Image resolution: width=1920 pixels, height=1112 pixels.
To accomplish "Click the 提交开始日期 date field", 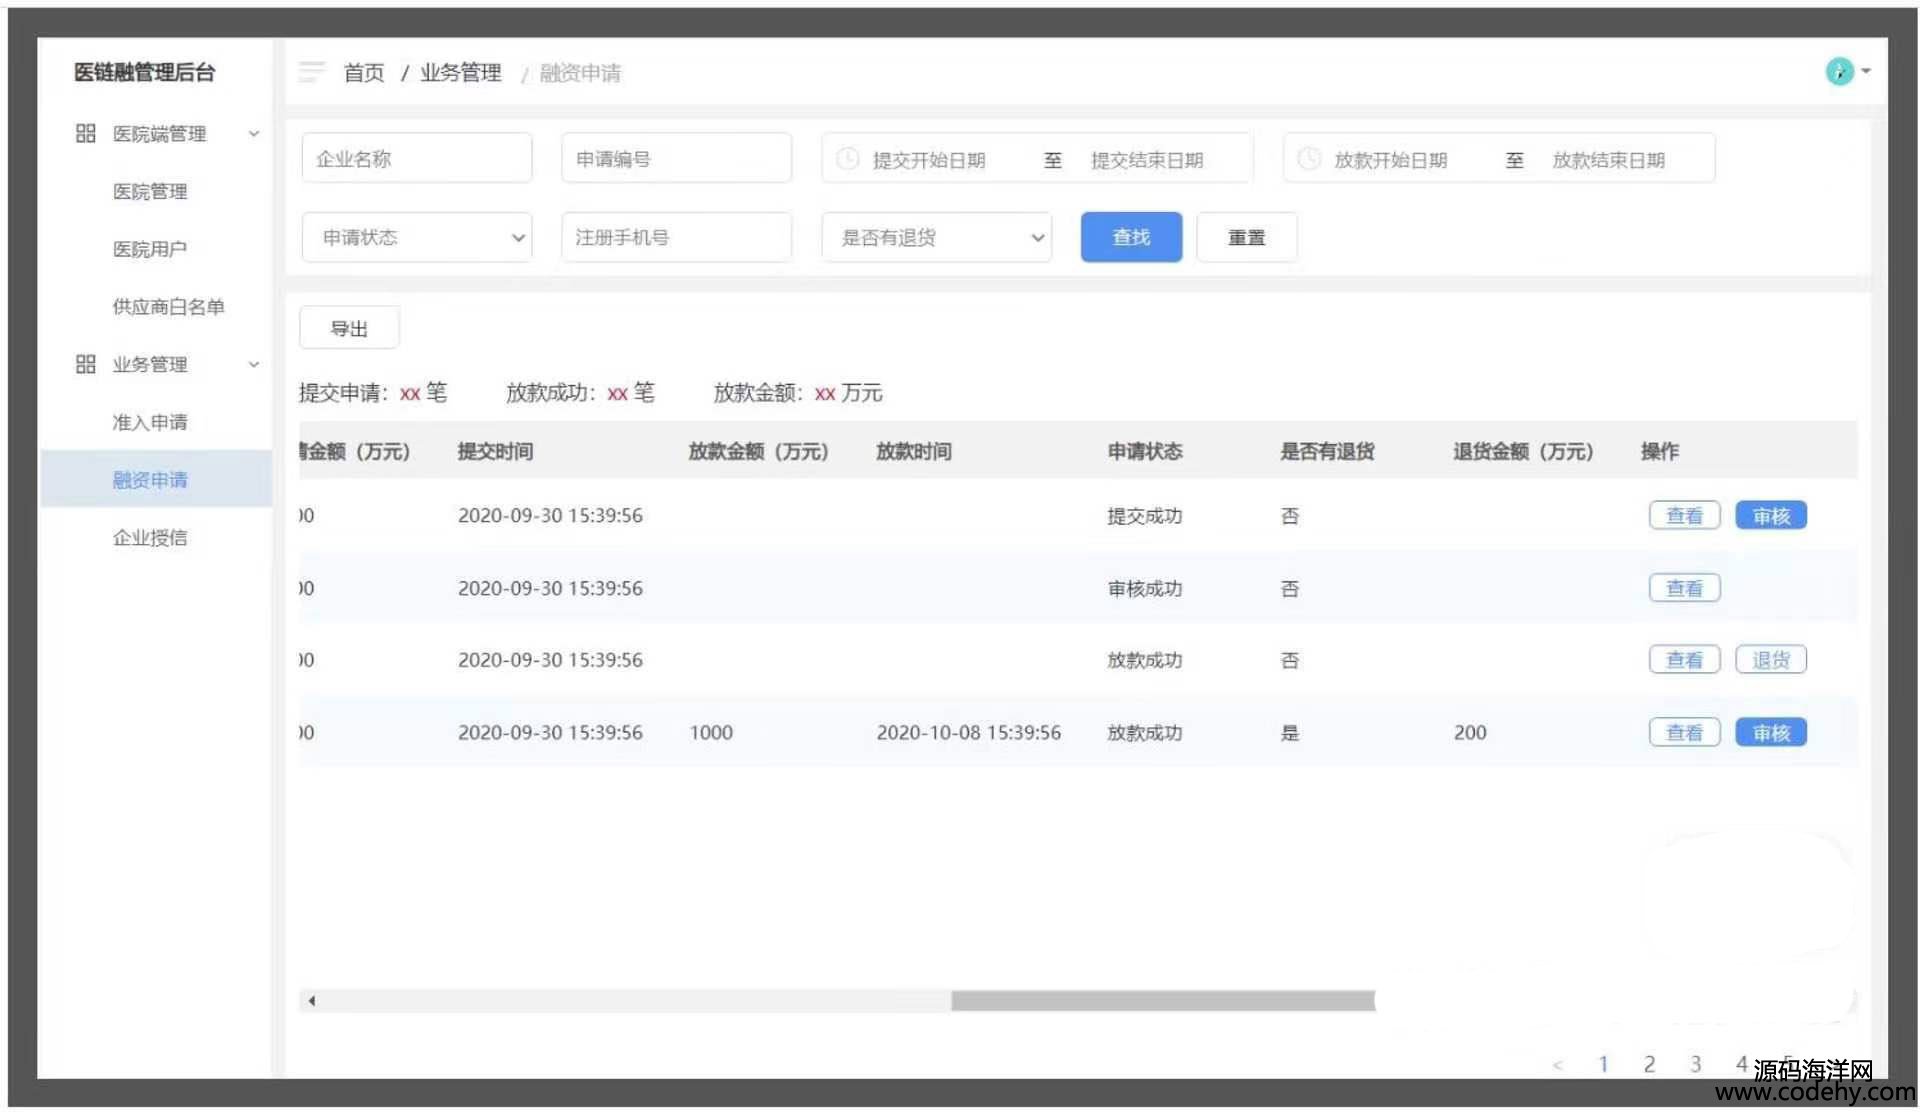I will 929,160.
